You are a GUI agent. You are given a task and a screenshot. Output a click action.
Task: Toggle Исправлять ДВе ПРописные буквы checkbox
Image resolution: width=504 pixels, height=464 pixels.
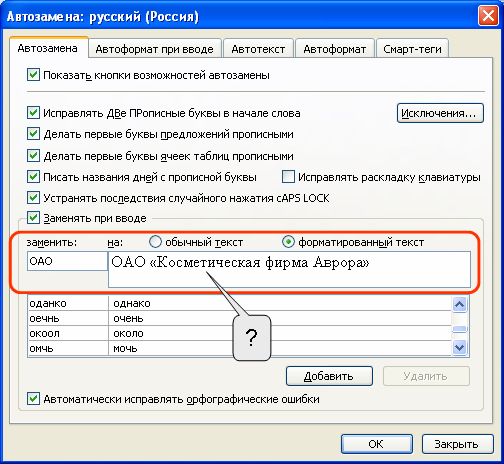tap(33, 113)
